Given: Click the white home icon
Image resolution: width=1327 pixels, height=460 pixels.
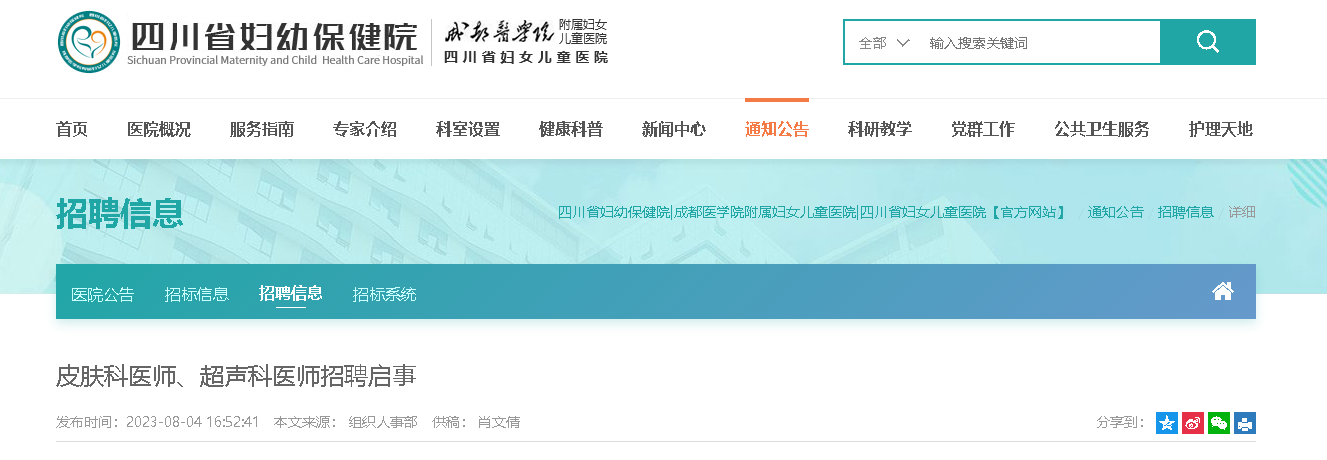Looking at the screenshot, I should point(1222,291).
